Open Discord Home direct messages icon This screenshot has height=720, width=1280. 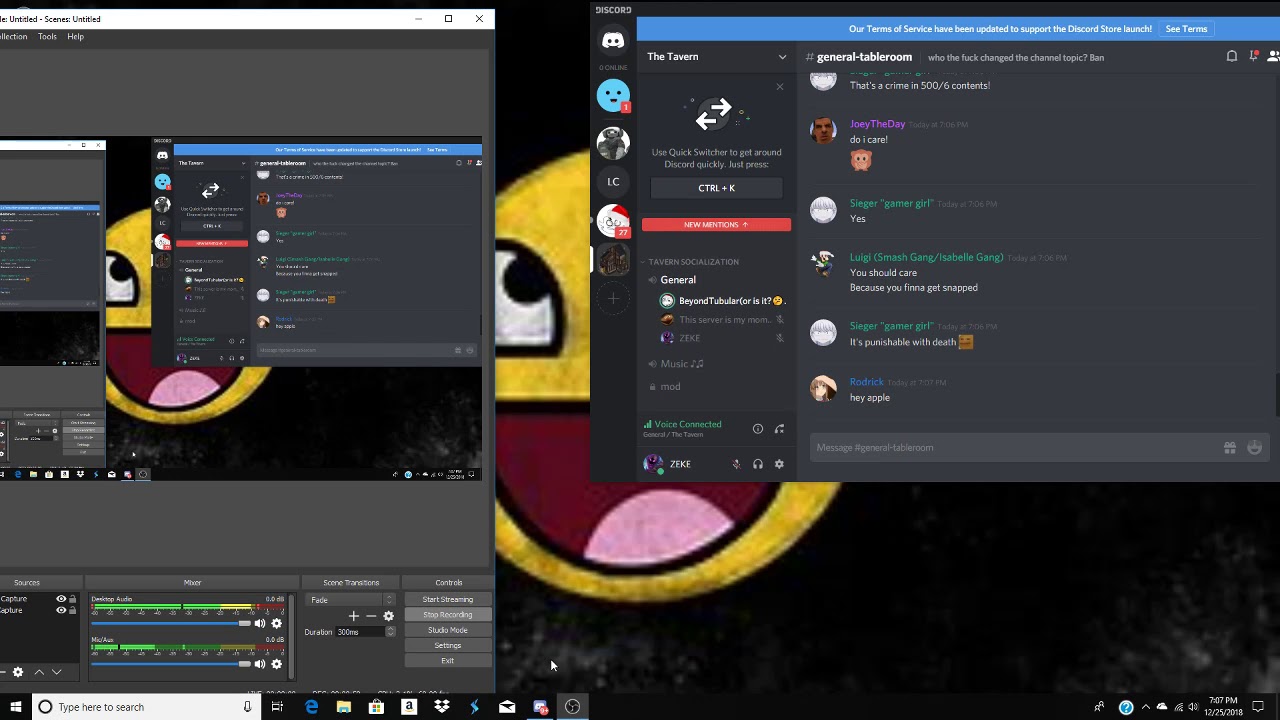pyautogui.click(x=613, y=41)
